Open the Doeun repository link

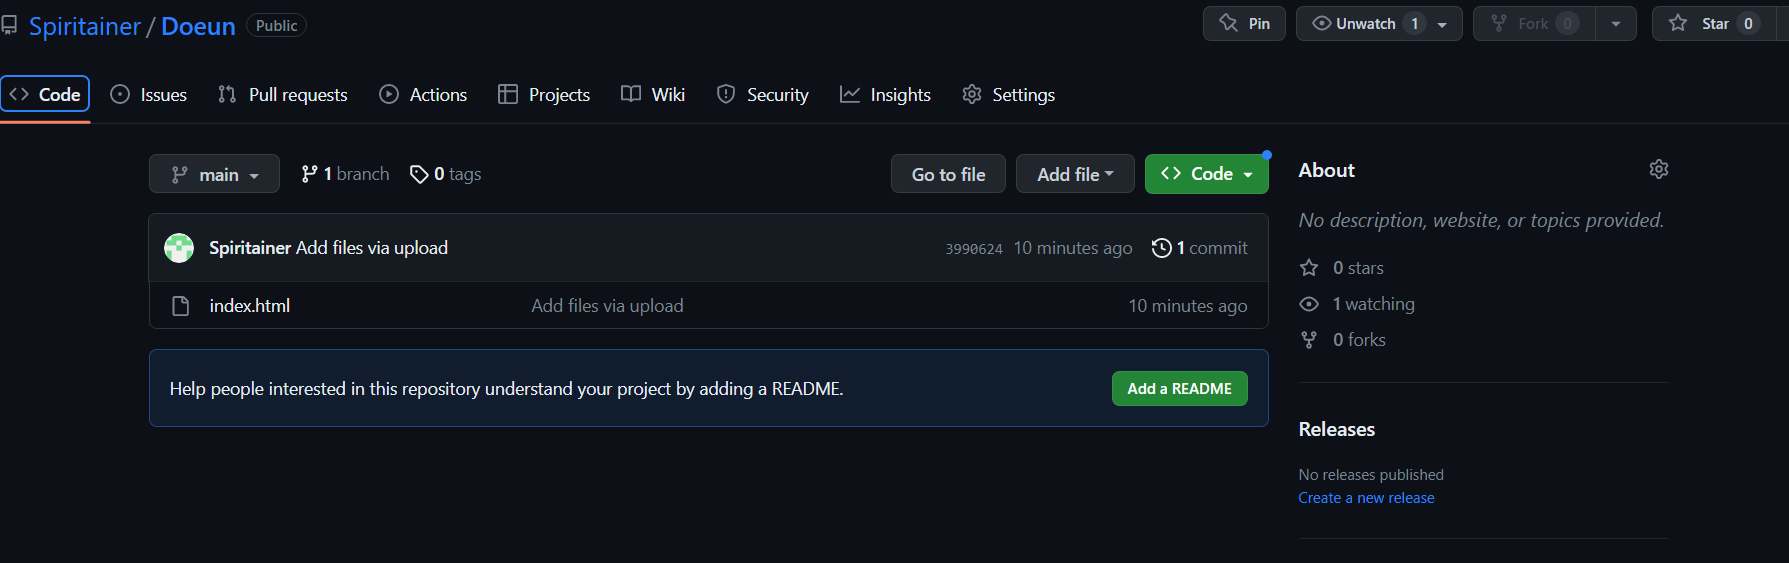pos(198,26)
